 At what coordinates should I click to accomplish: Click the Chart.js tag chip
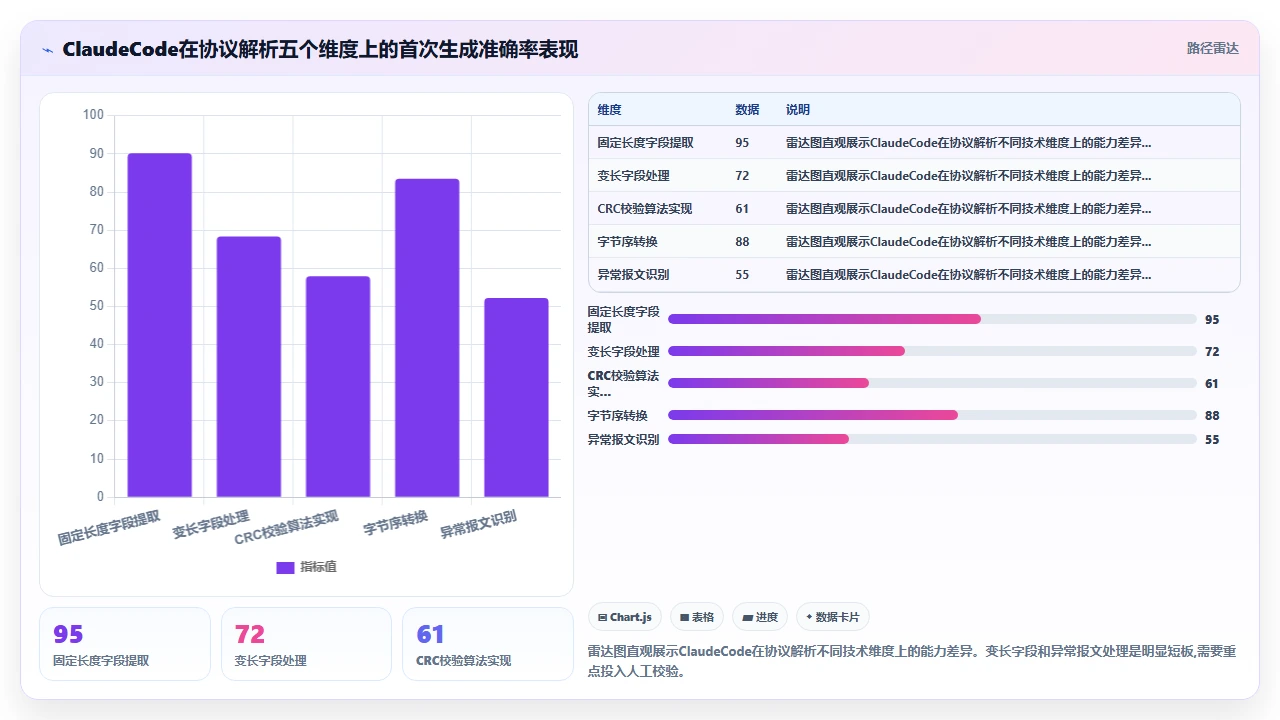[624, 617]
